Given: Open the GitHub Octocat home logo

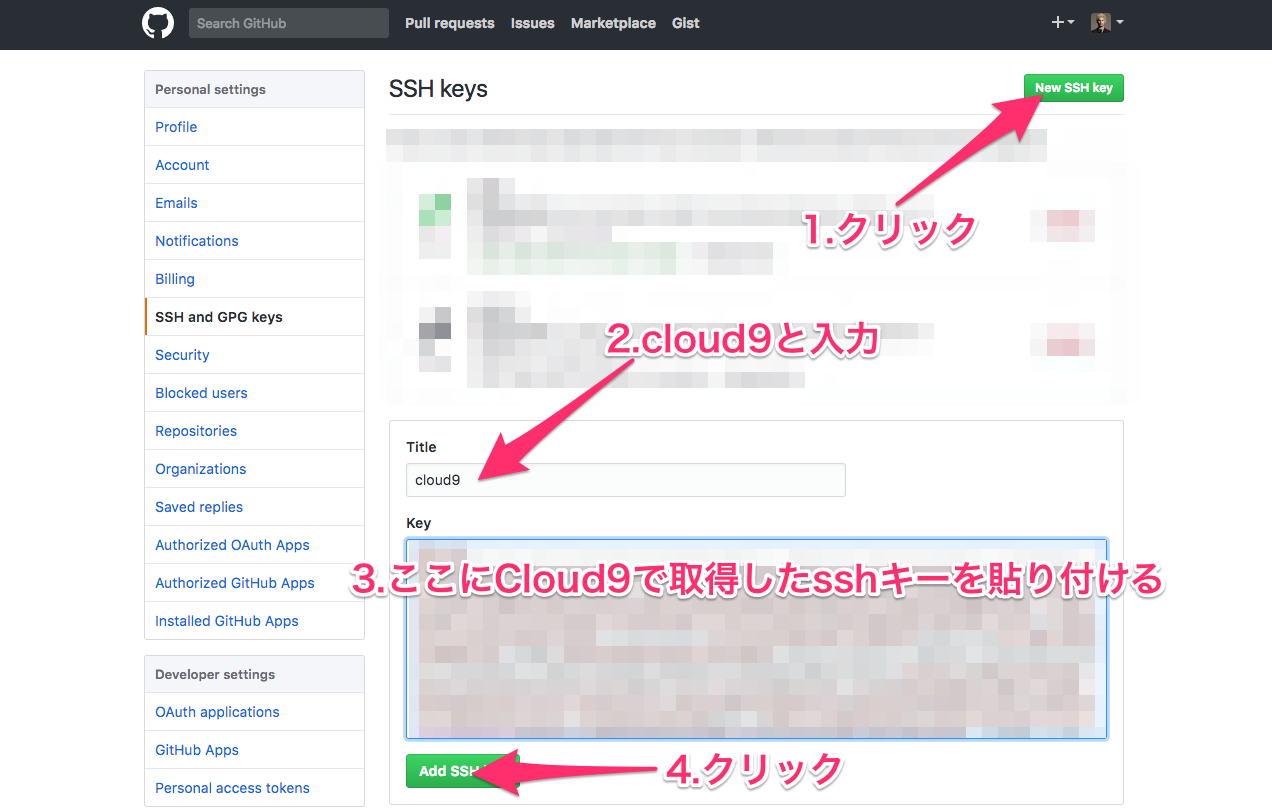Looking at the screenshot, I should point(158,23).
